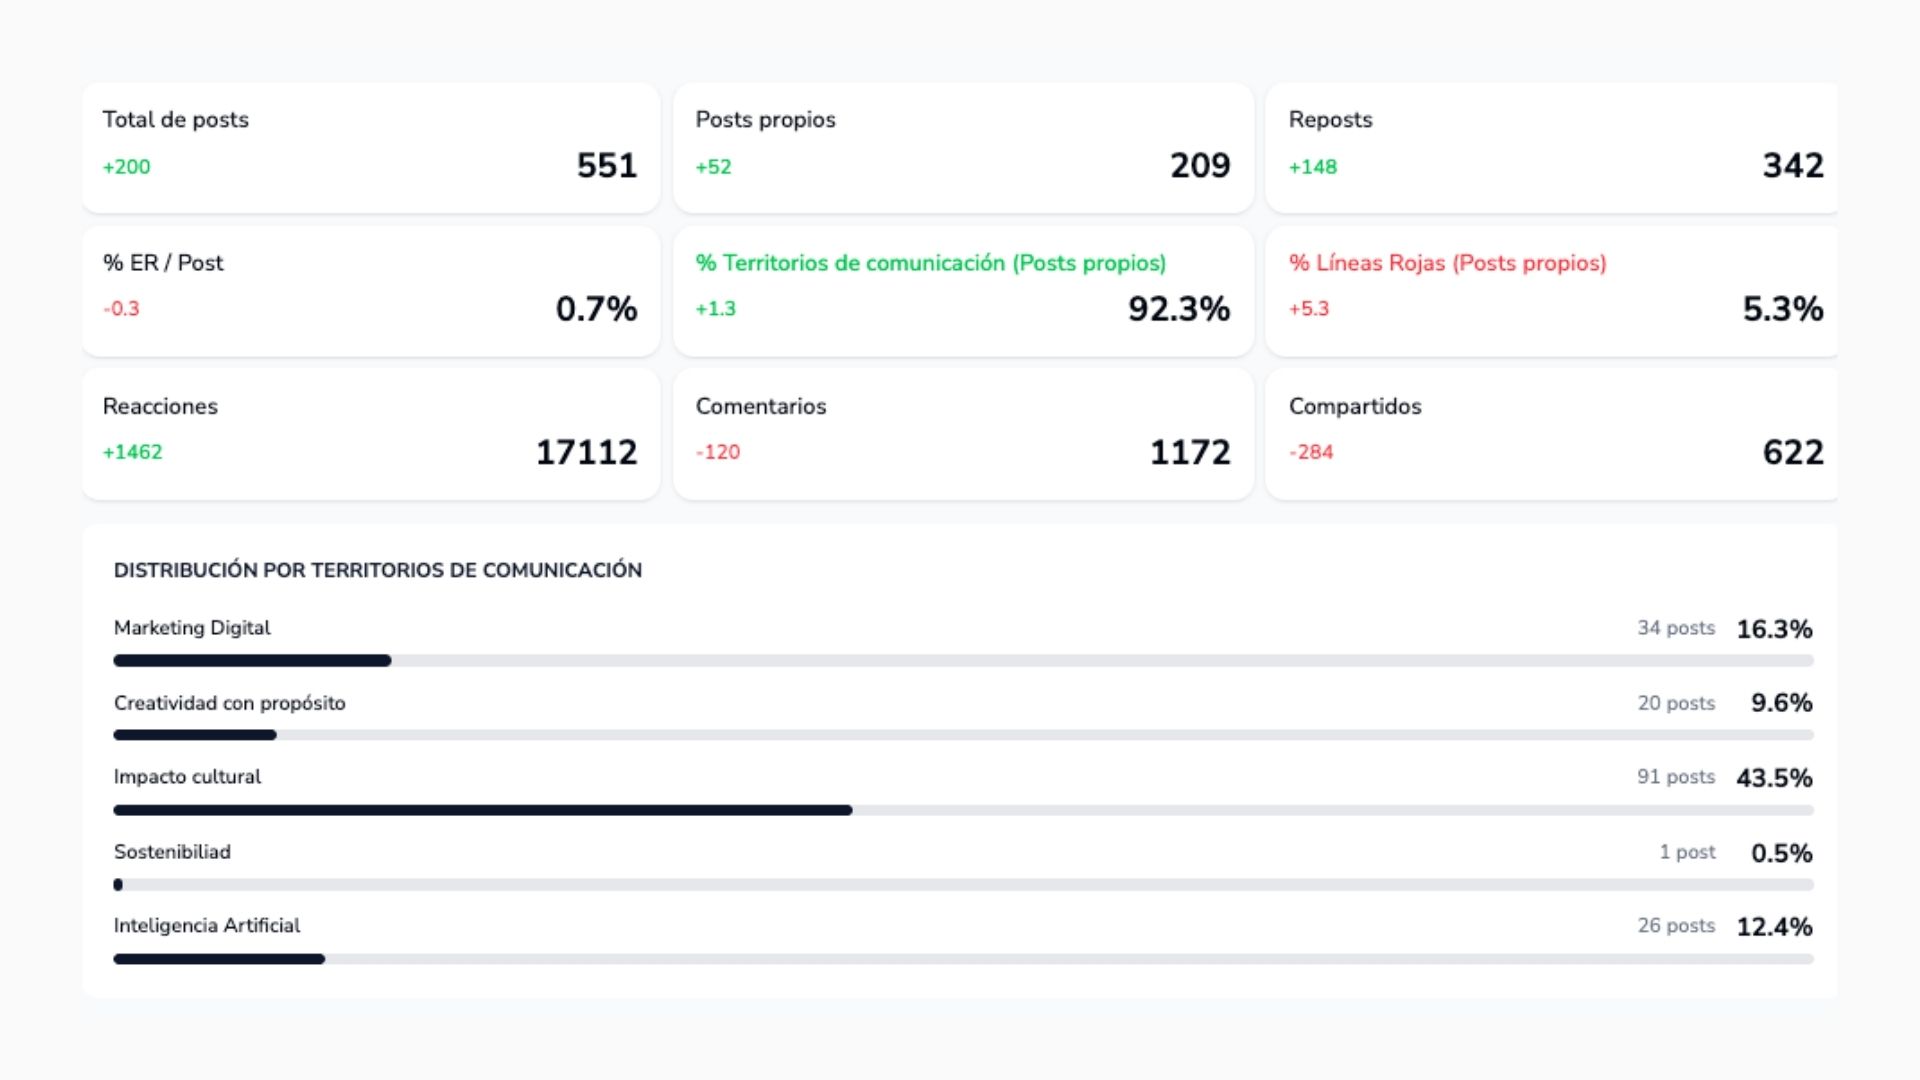Select the Reacciones card
The image size is (1920, 1080).
pyautogui.click(x=370, y=433)
